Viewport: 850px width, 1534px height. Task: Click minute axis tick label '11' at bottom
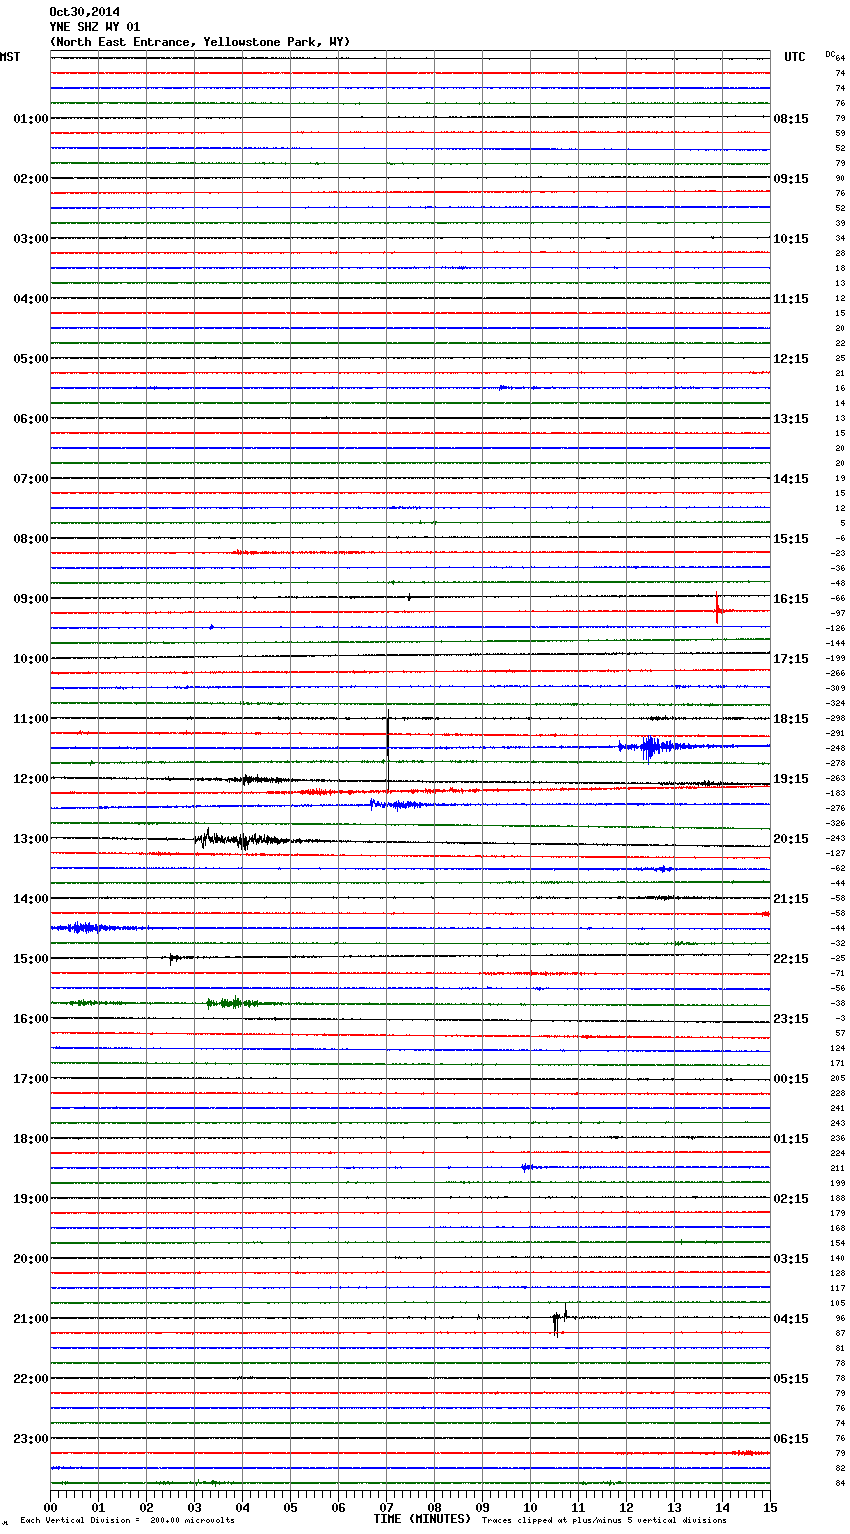tap(578, 1507)
